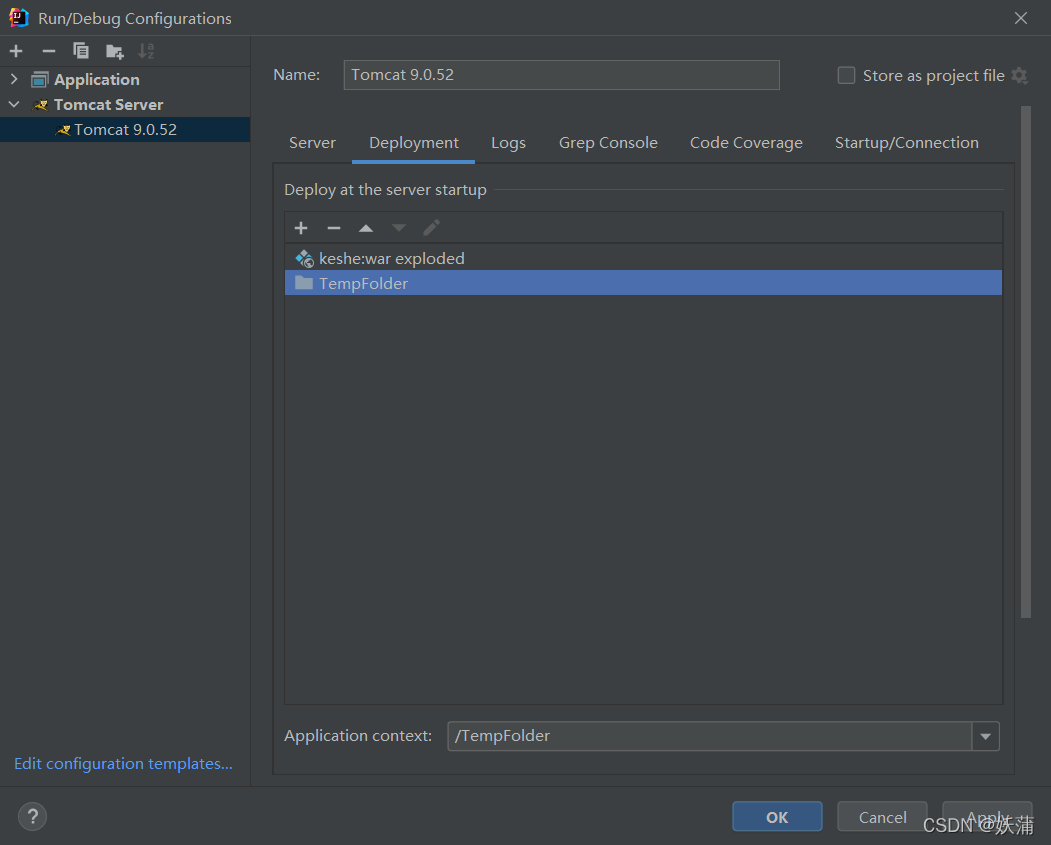Click the Cancel button
This screenshot has height=845, width=1051.
tap(882, 817)
